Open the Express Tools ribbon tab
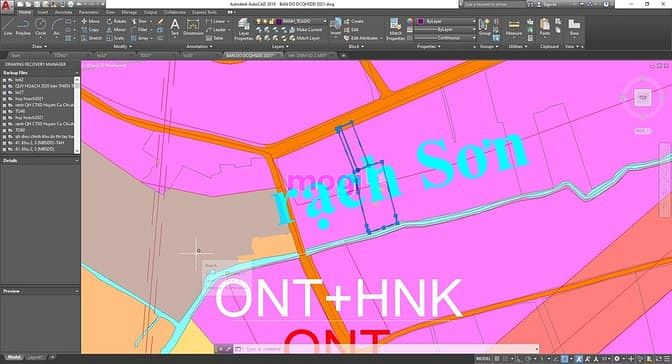672x364 pixels. coord(205,12)
